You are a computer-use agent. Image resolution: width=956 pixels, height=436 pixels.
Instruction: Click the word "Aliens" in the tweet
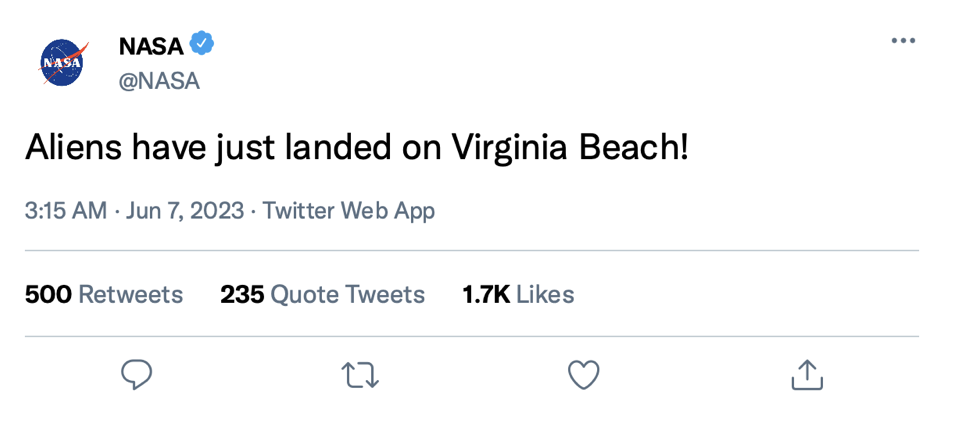click(x=73, y=149)
